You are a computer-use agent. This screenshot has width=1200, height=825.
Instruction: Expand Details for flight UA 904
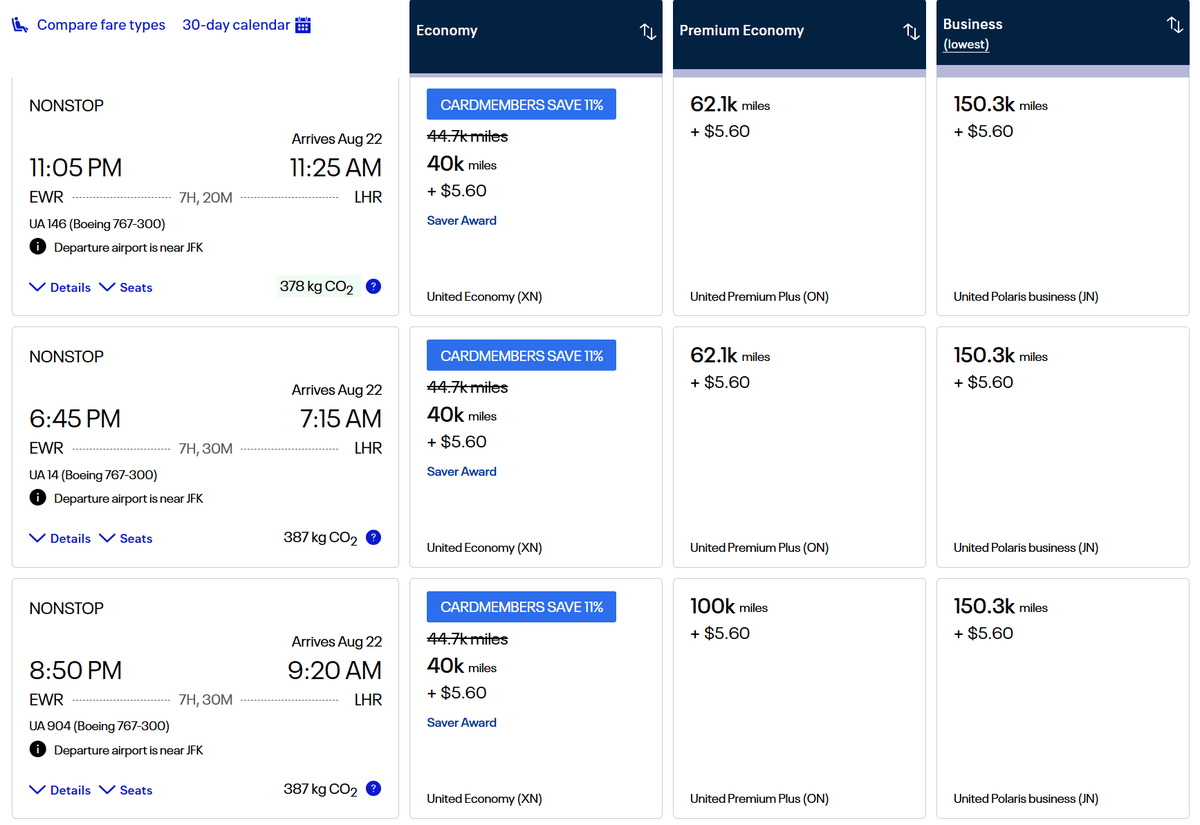(x=60, y=790)
